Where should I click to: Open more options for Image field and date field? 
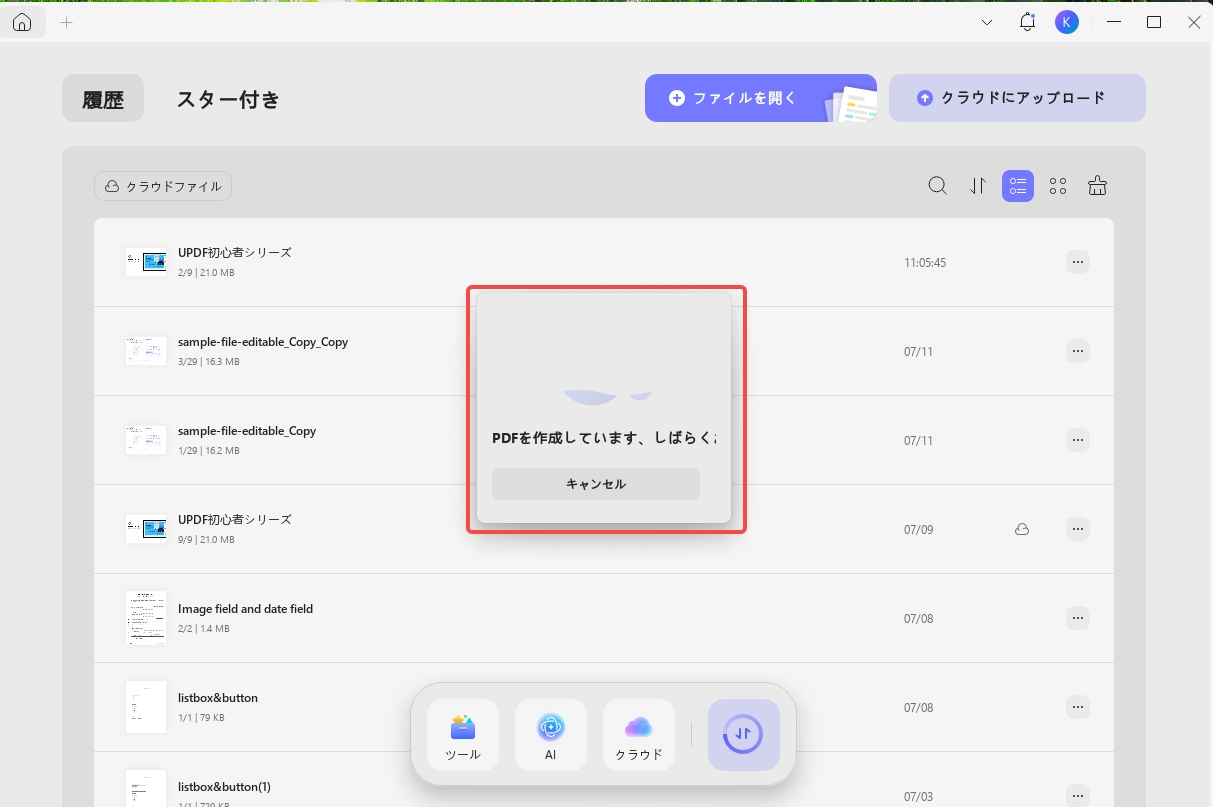(x=1077, y=618)
